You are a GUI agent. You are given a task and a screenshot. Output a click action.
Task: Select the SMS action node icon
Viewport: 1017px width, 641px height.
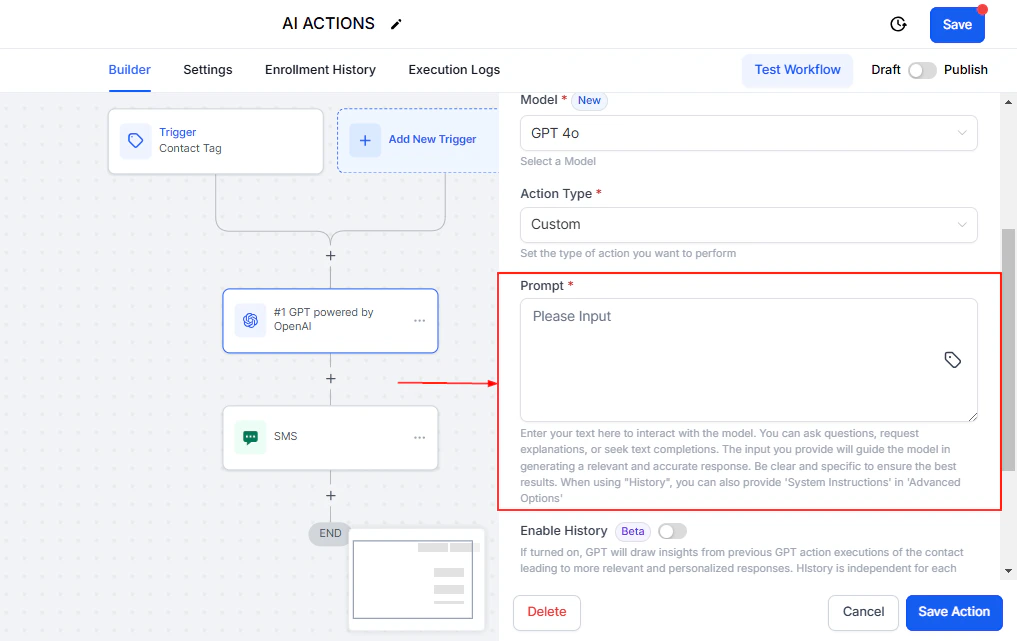[250, 436]
